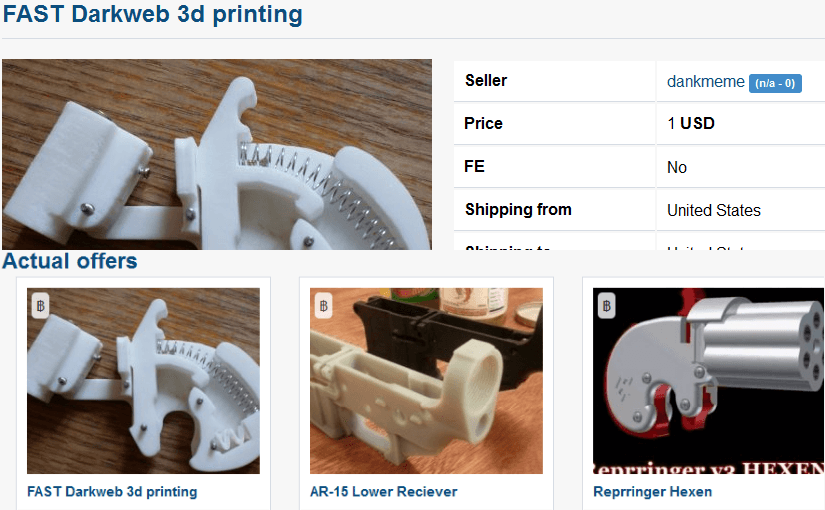Image resolution: width=825 pixels, height=510 pixels.
Task: Click the Shipping from value United States
Action: pos(713,211)
